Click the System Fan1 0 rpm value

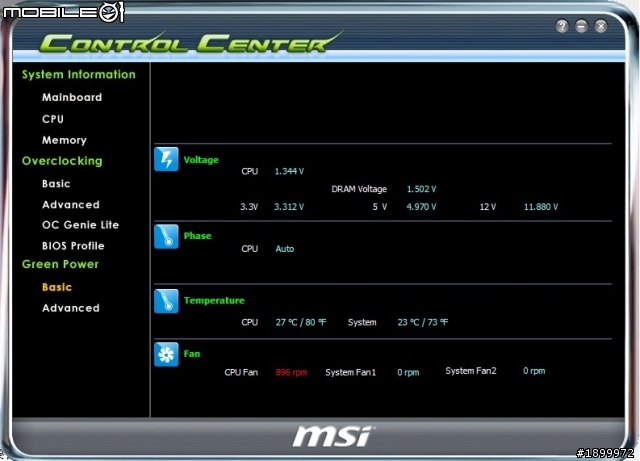coord(408,372)
